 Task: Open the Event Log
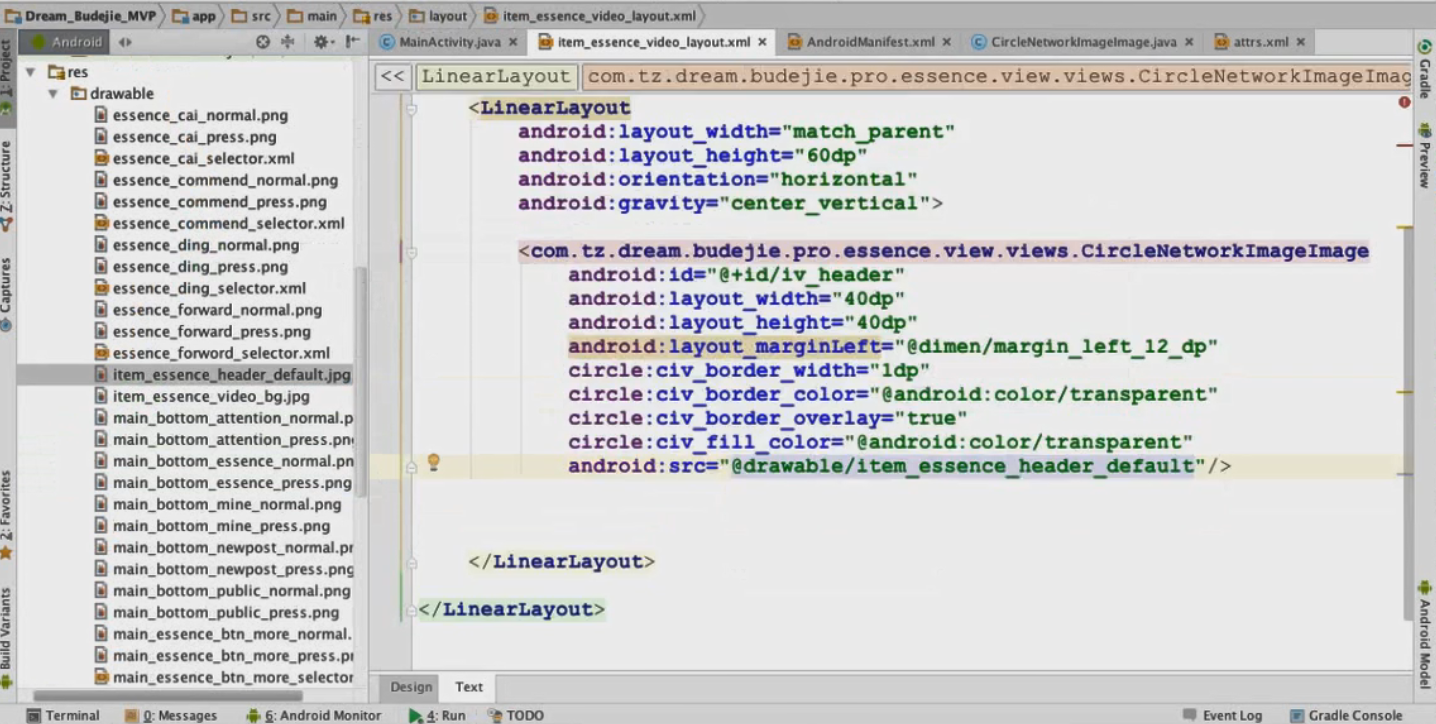1222,715
